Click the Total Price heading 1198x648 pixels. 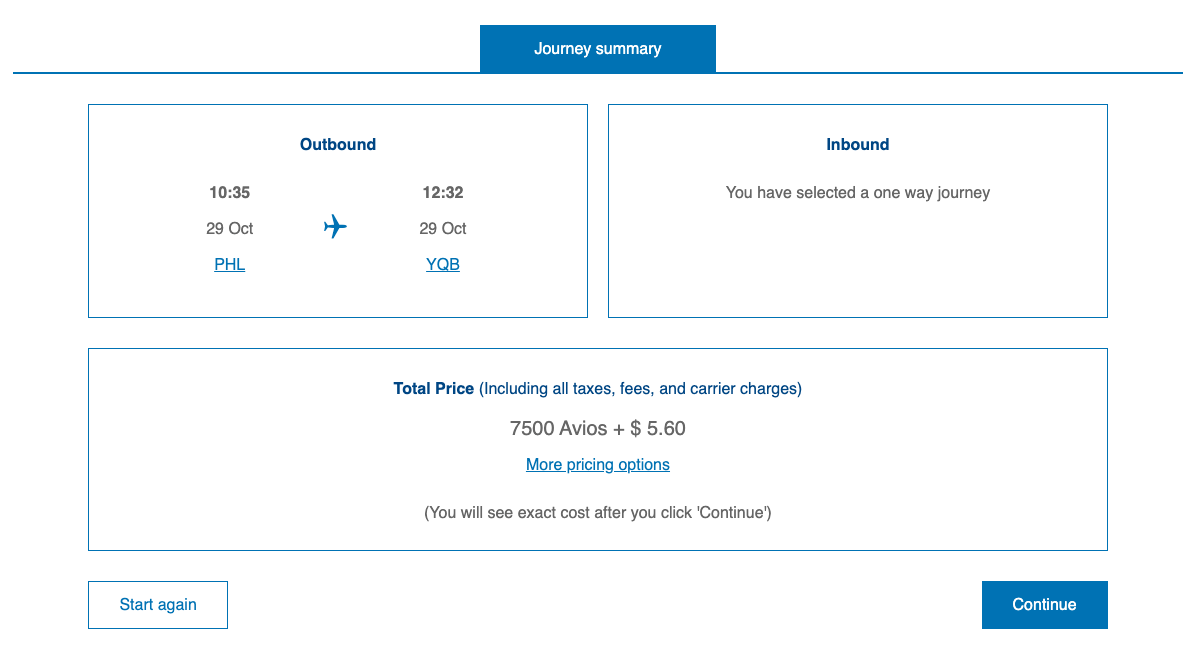[x=433, y=388]
